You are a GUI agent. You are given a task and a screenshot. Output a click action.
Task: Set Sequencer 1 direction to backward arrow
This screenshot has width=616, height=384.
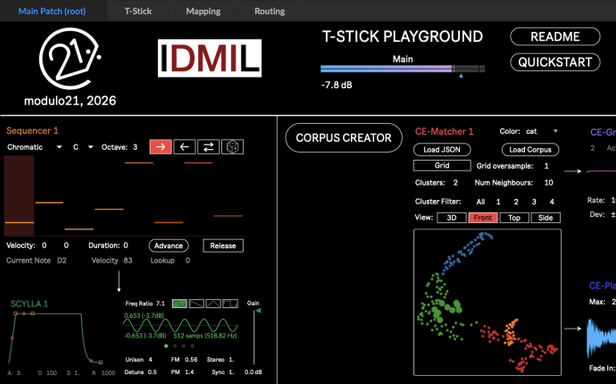tap(184, 147)
